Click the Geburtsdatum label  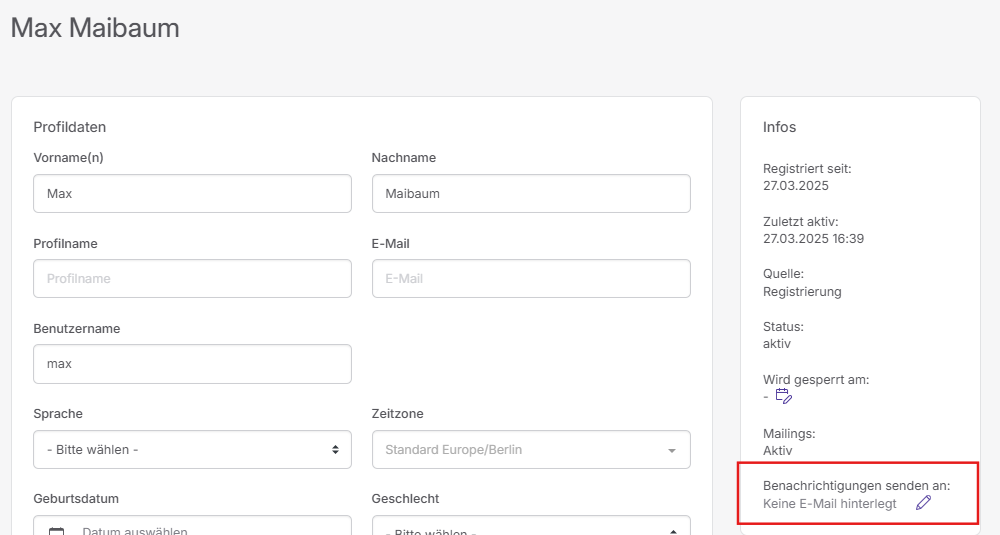point(76,499)
